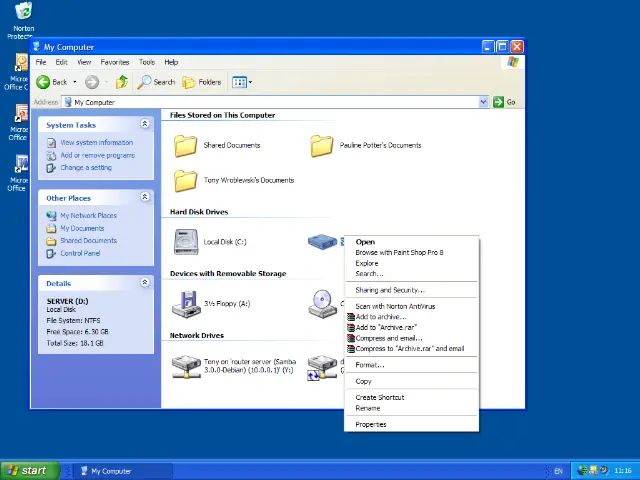This screenshot has height=480, width=640.
Task: Click Add or remove programs link
Action: point(97,155)
